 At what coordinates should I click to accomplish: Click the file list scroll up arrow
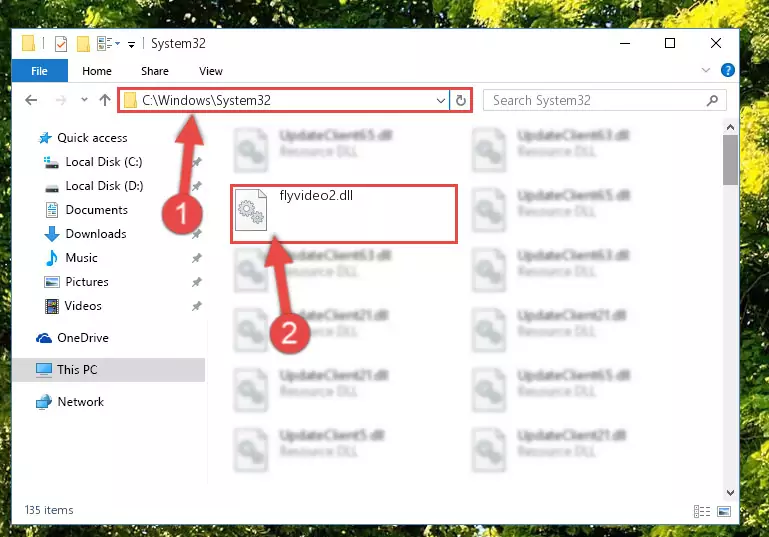(730, 128)
